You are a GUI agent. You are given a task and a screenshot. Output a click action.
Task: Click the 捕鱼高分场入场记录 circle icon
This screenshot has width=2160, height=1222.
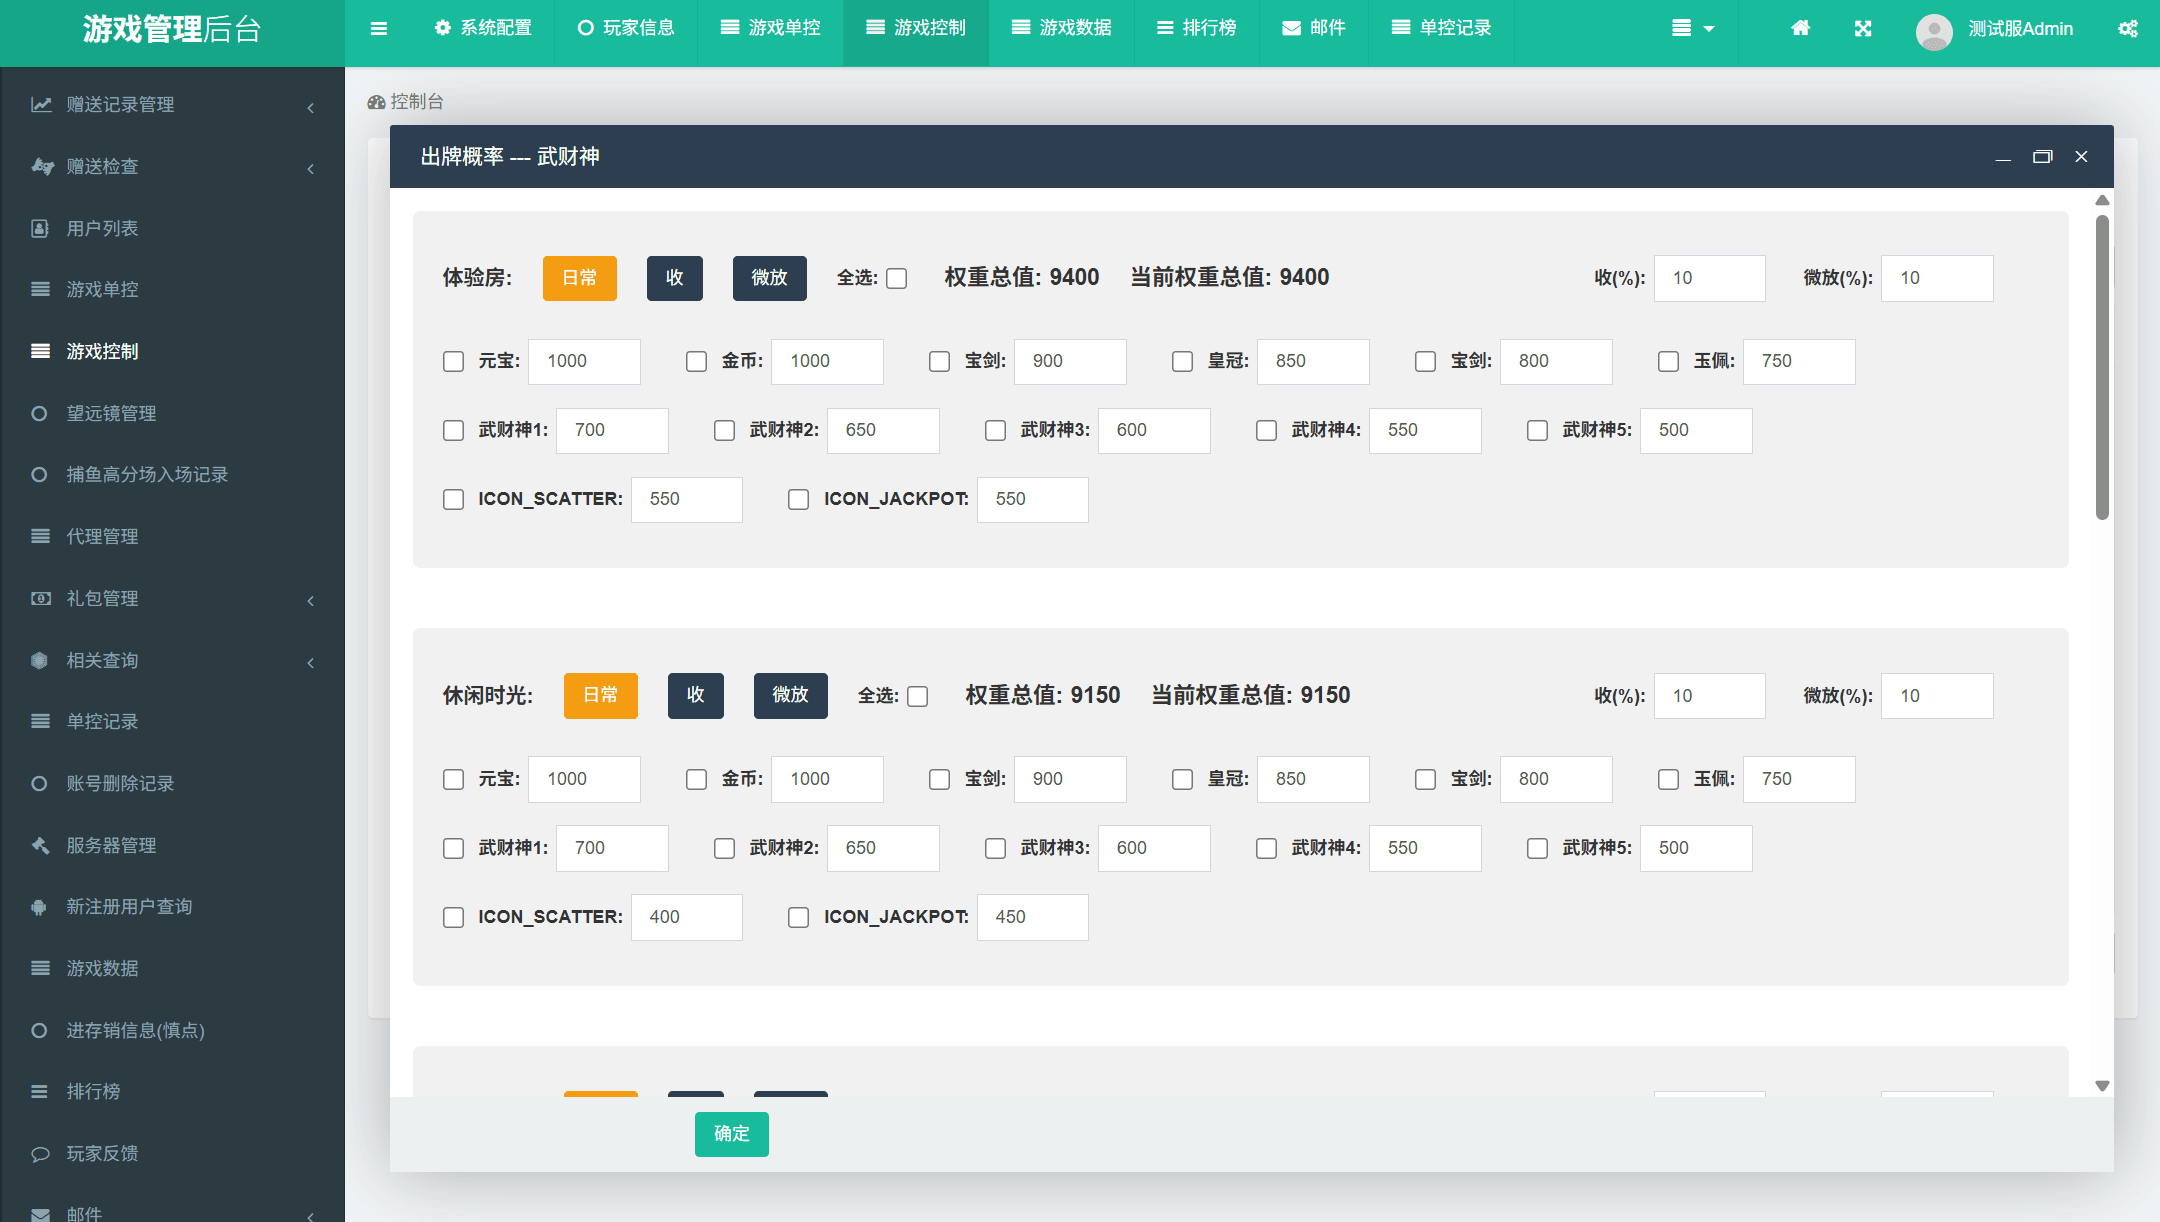point(39,475)
